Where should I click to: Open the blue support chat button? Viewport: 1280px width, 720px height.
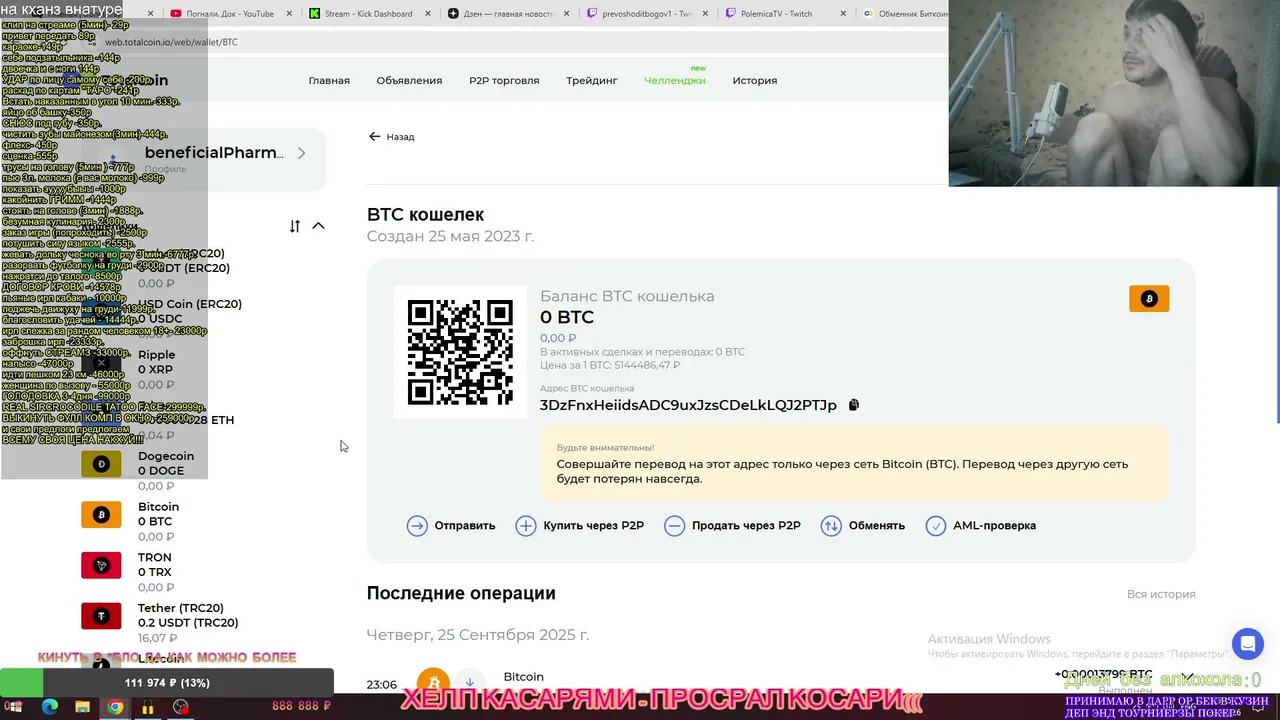click(x=1248, y=644)
